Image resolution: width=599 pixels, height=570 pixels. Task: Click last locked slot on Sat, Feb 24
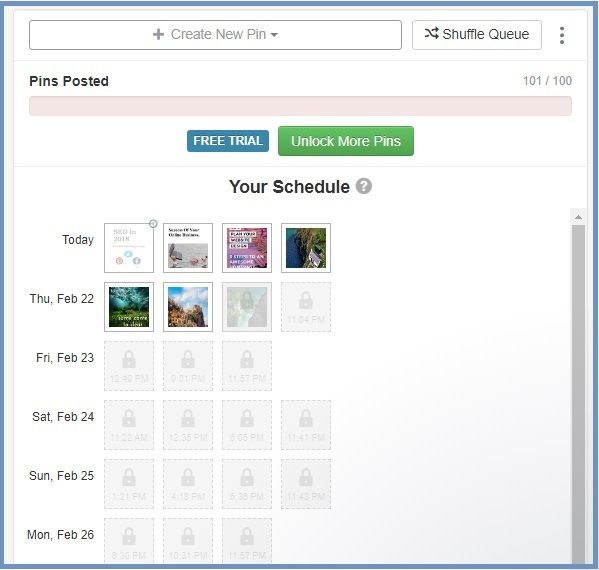click(306, 425)
